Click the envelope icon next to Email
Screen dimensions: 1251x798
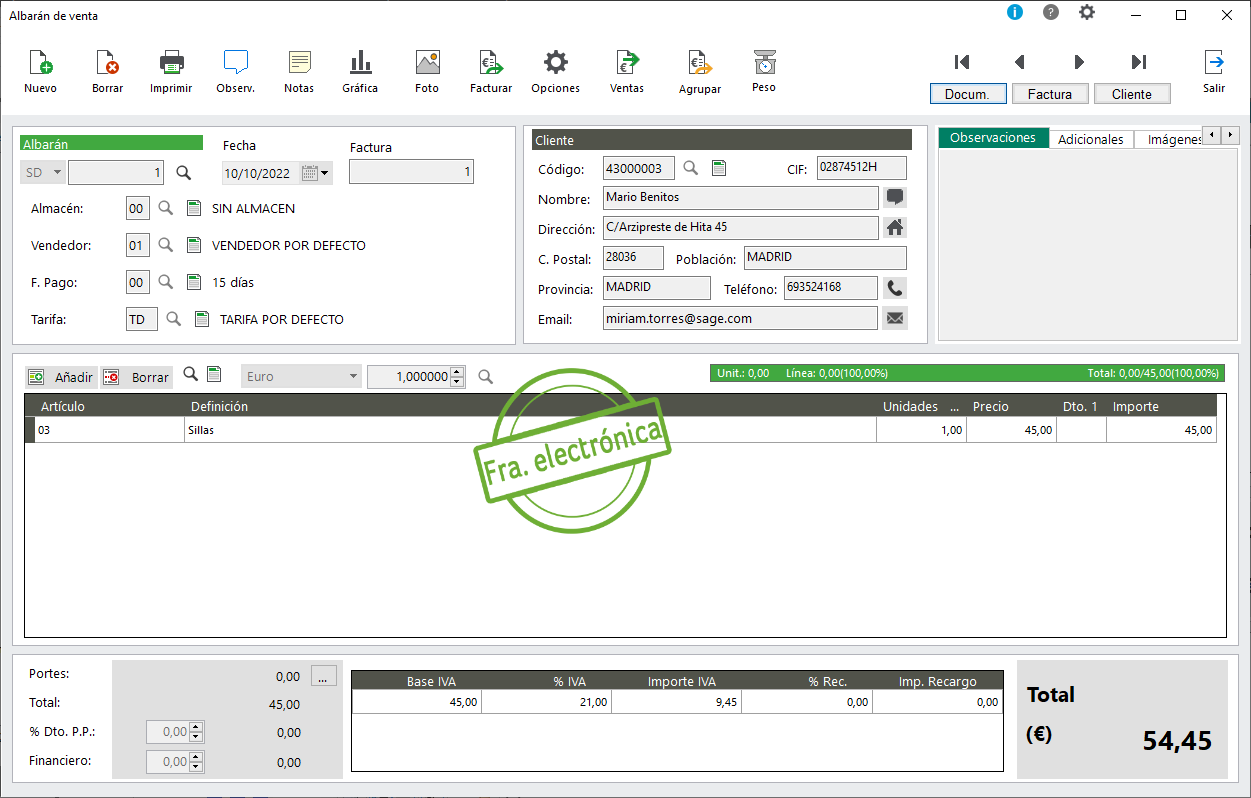895,319
